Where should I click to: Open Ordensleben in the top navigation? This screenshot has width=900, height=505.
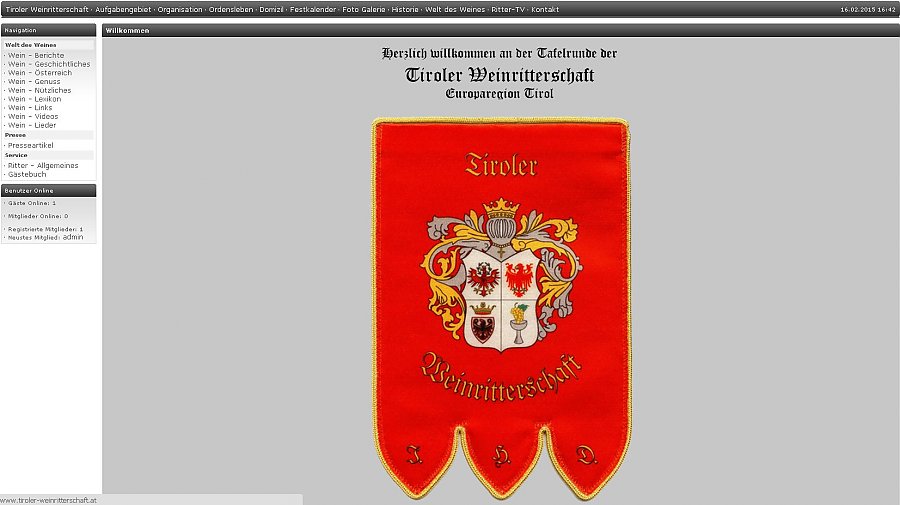pos(231,9)
